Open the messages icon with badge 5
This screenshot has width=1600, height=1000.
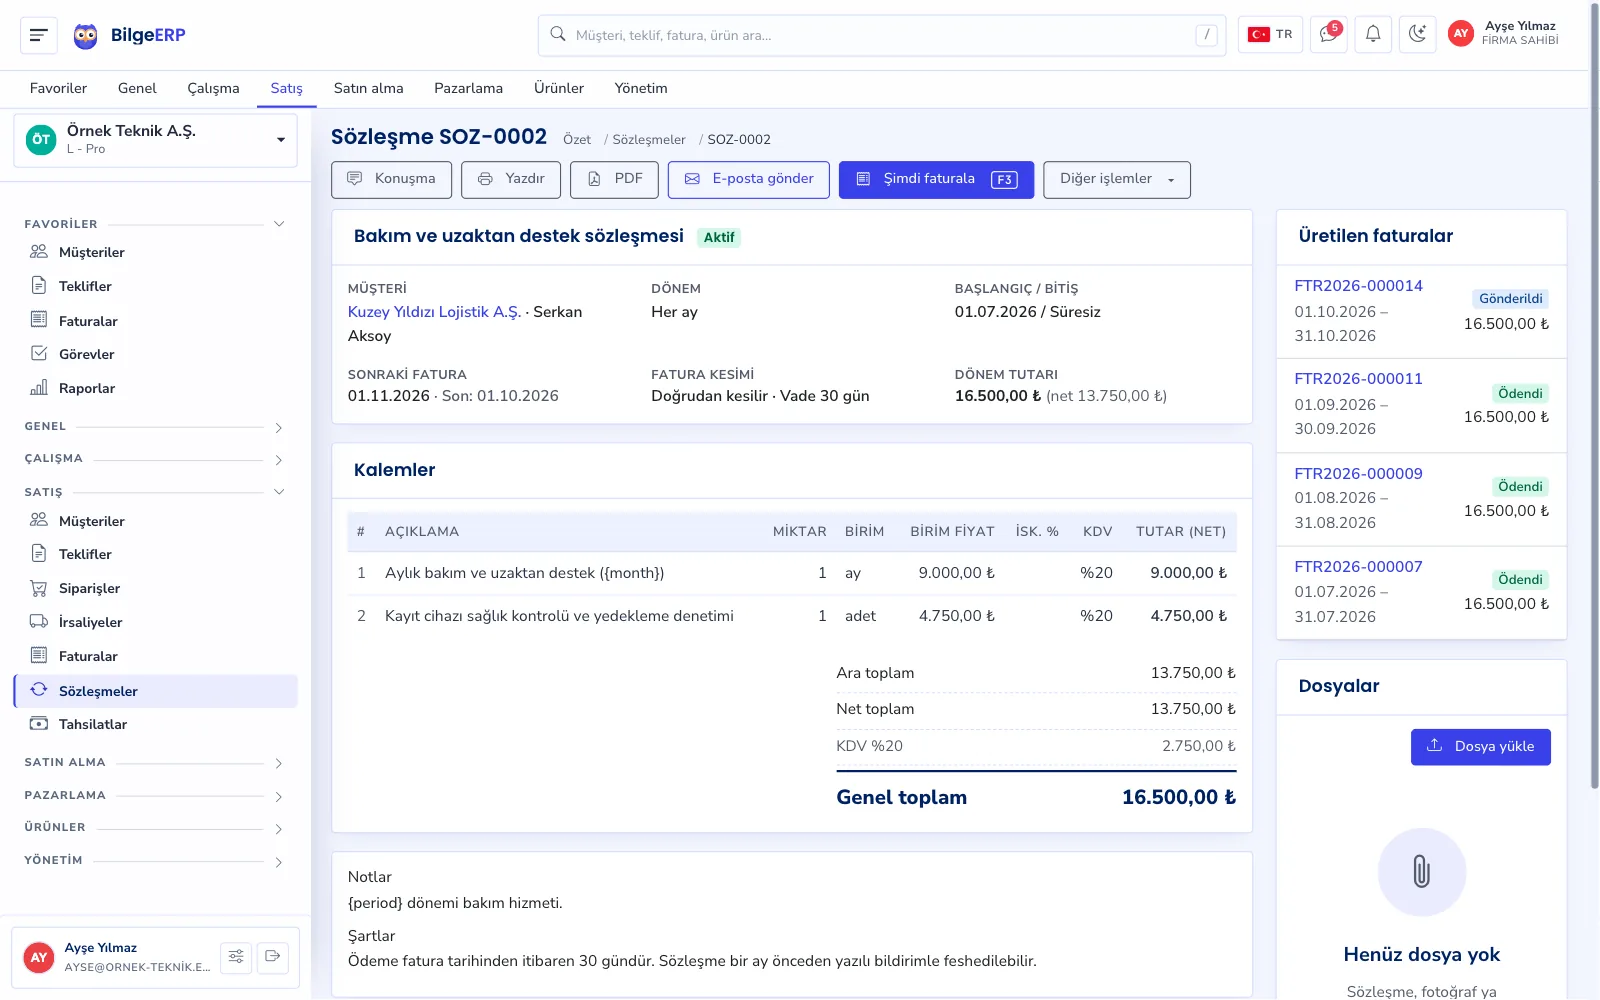[1329, 35]
